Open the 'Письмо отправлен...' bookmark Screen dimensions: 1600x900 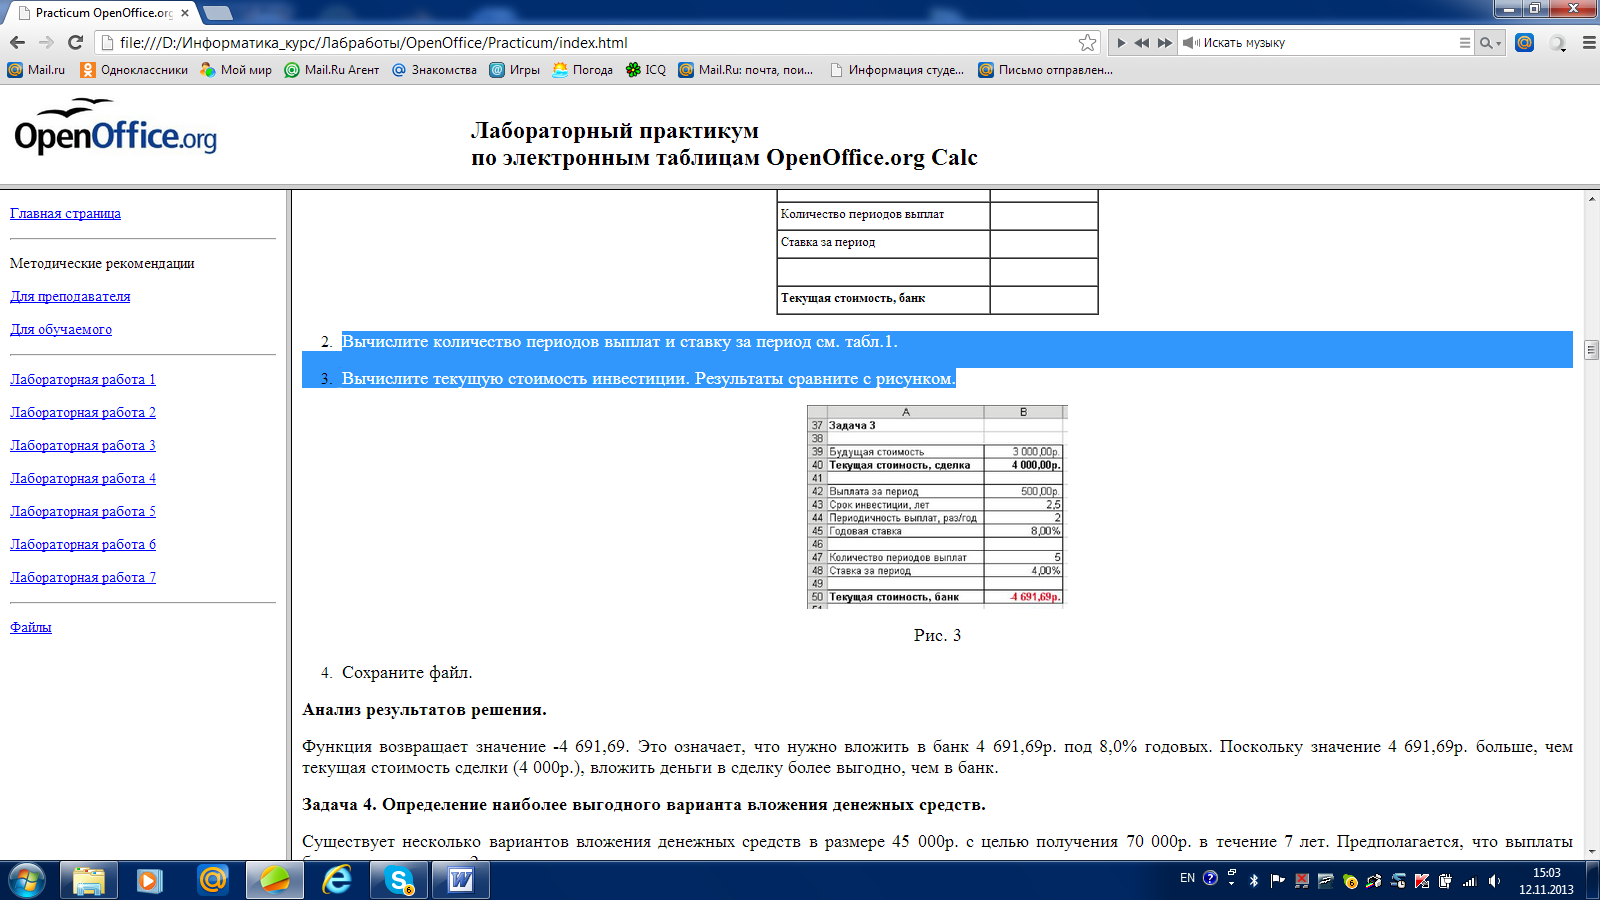[1046, 70]
